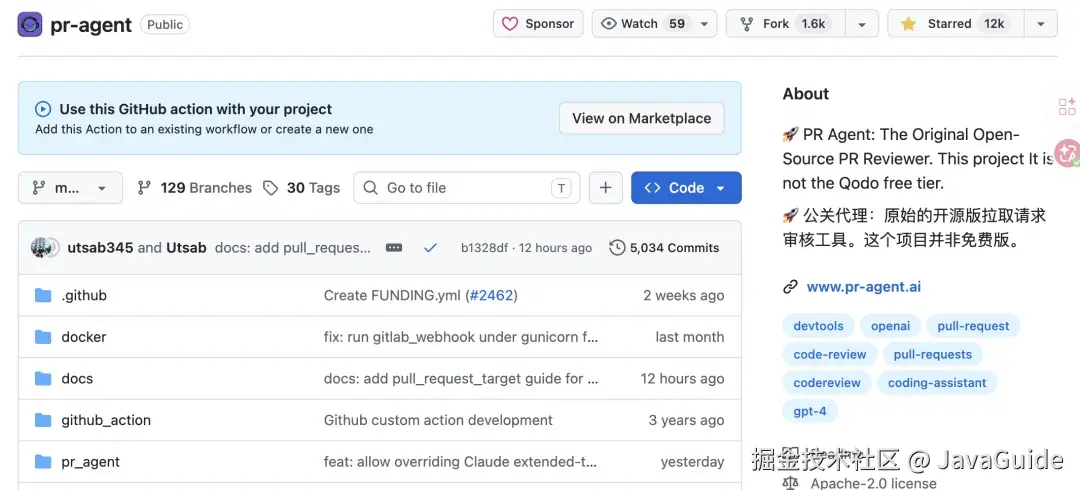Select the gpt-4 topic tag

coord(810,411)
